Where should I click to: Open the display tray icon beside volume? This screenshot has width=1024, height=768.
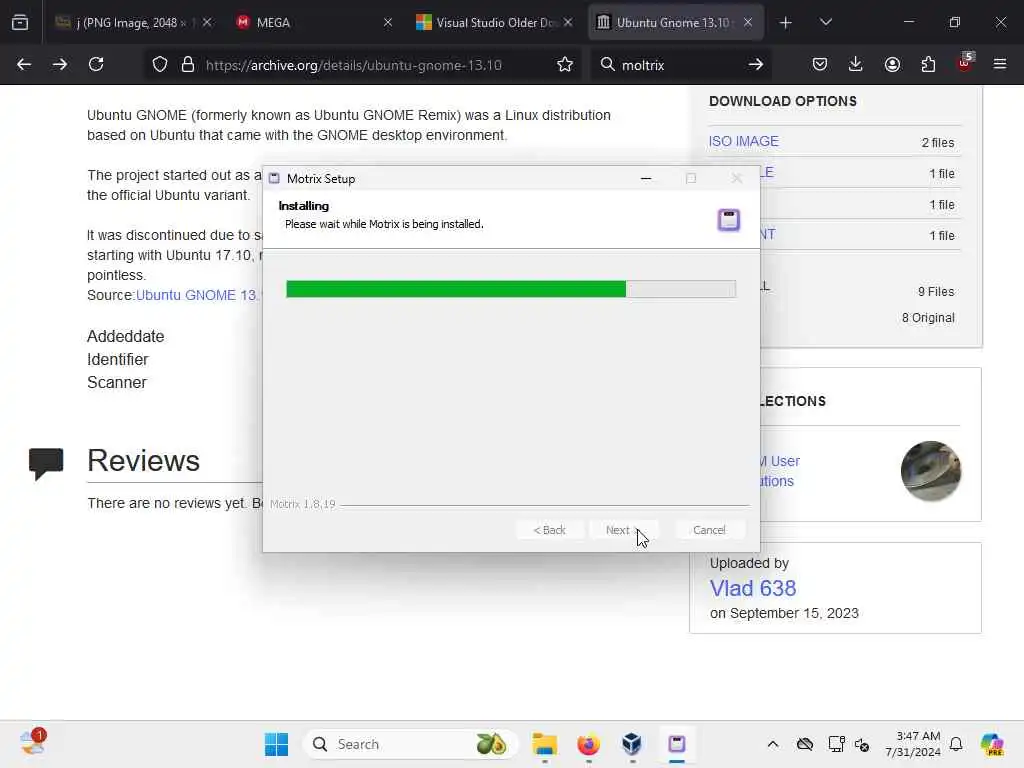(x=836, y=744)
